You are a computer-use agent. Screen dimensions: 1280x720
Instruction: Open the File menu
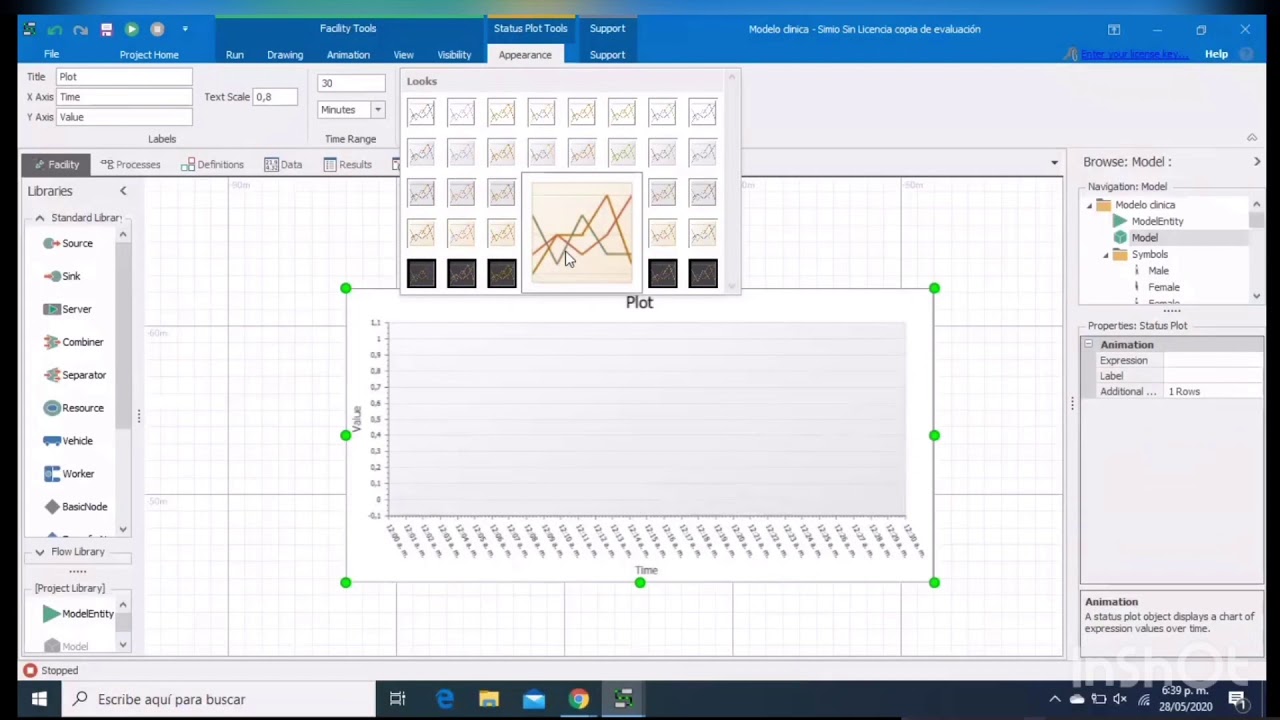click(x=51, y=54)
